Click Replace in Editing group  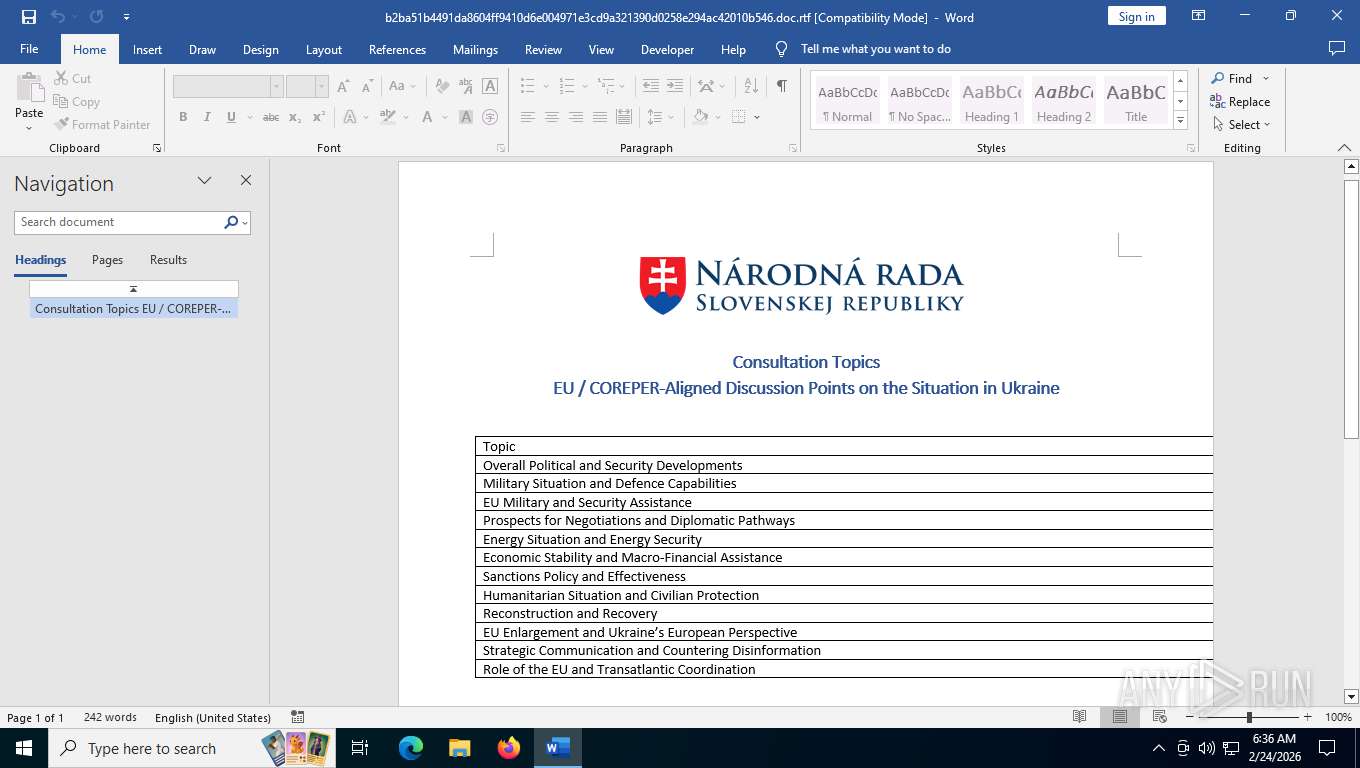point(1240,102)
